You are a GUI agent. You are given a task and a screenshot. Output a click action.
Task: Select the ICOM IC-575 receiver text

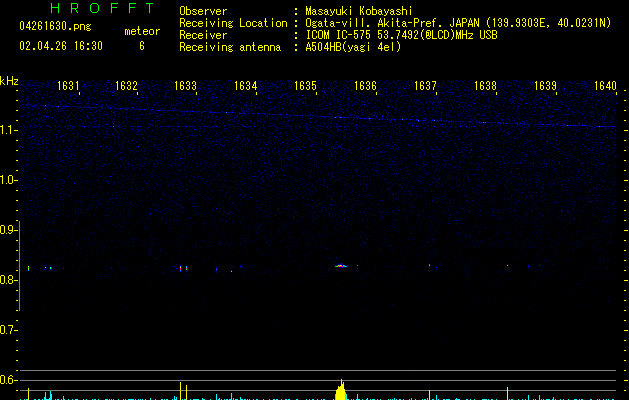pyautogui.click(x=402, y=35)
